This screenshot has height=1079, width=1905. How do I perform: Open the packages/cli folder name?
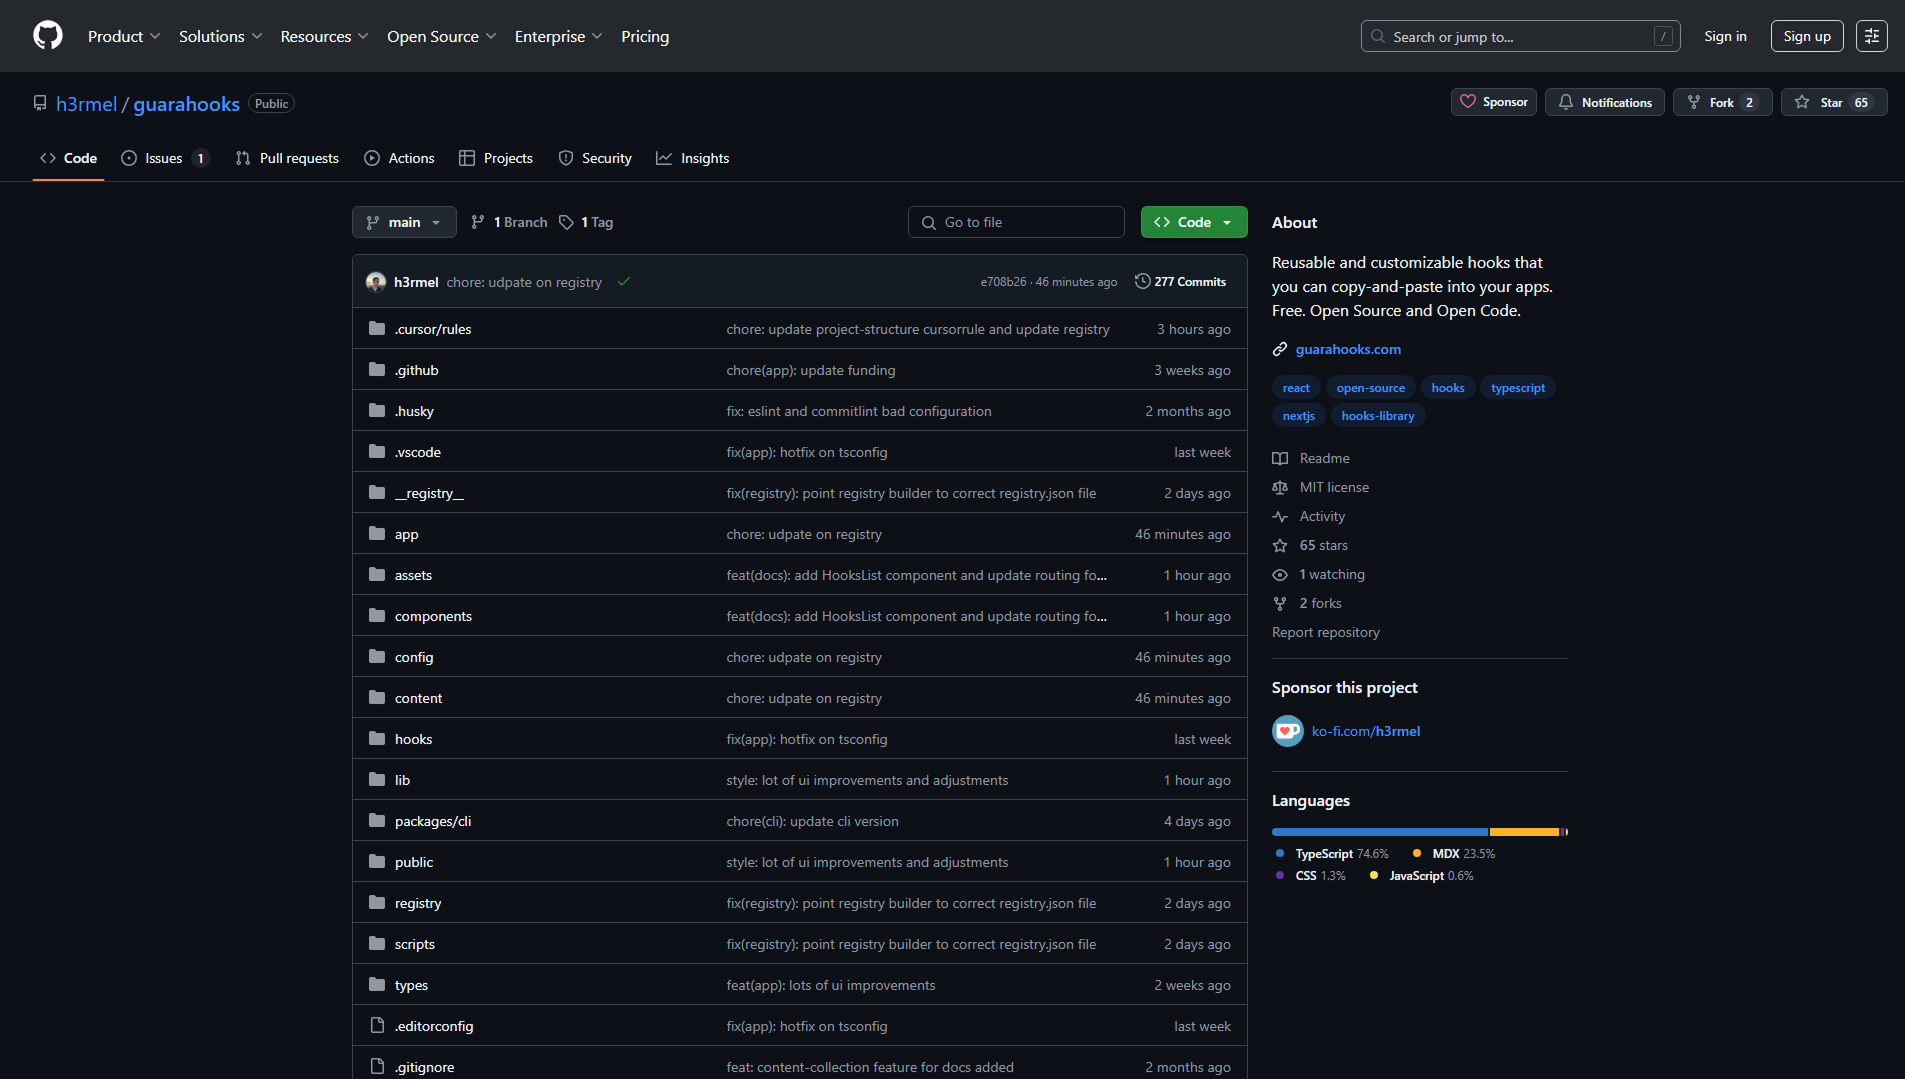coord(433,821)
